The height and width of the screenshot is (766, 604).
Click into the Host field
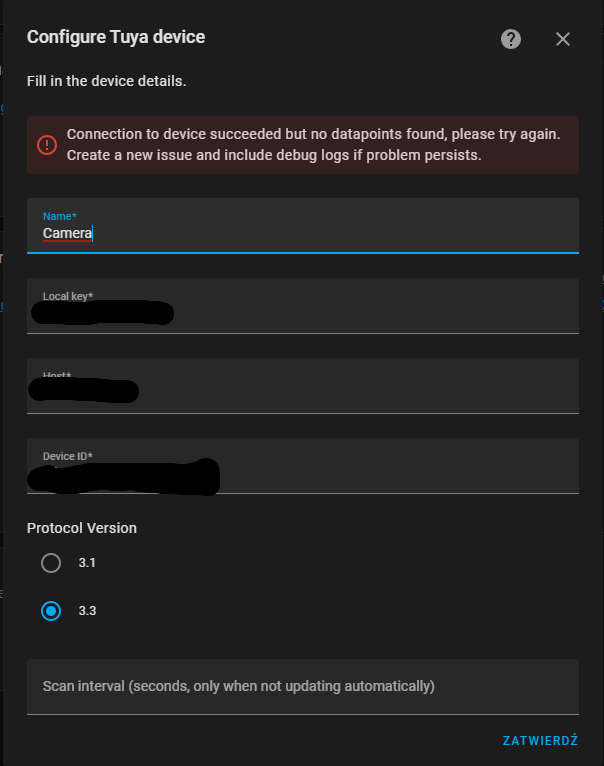302,386
